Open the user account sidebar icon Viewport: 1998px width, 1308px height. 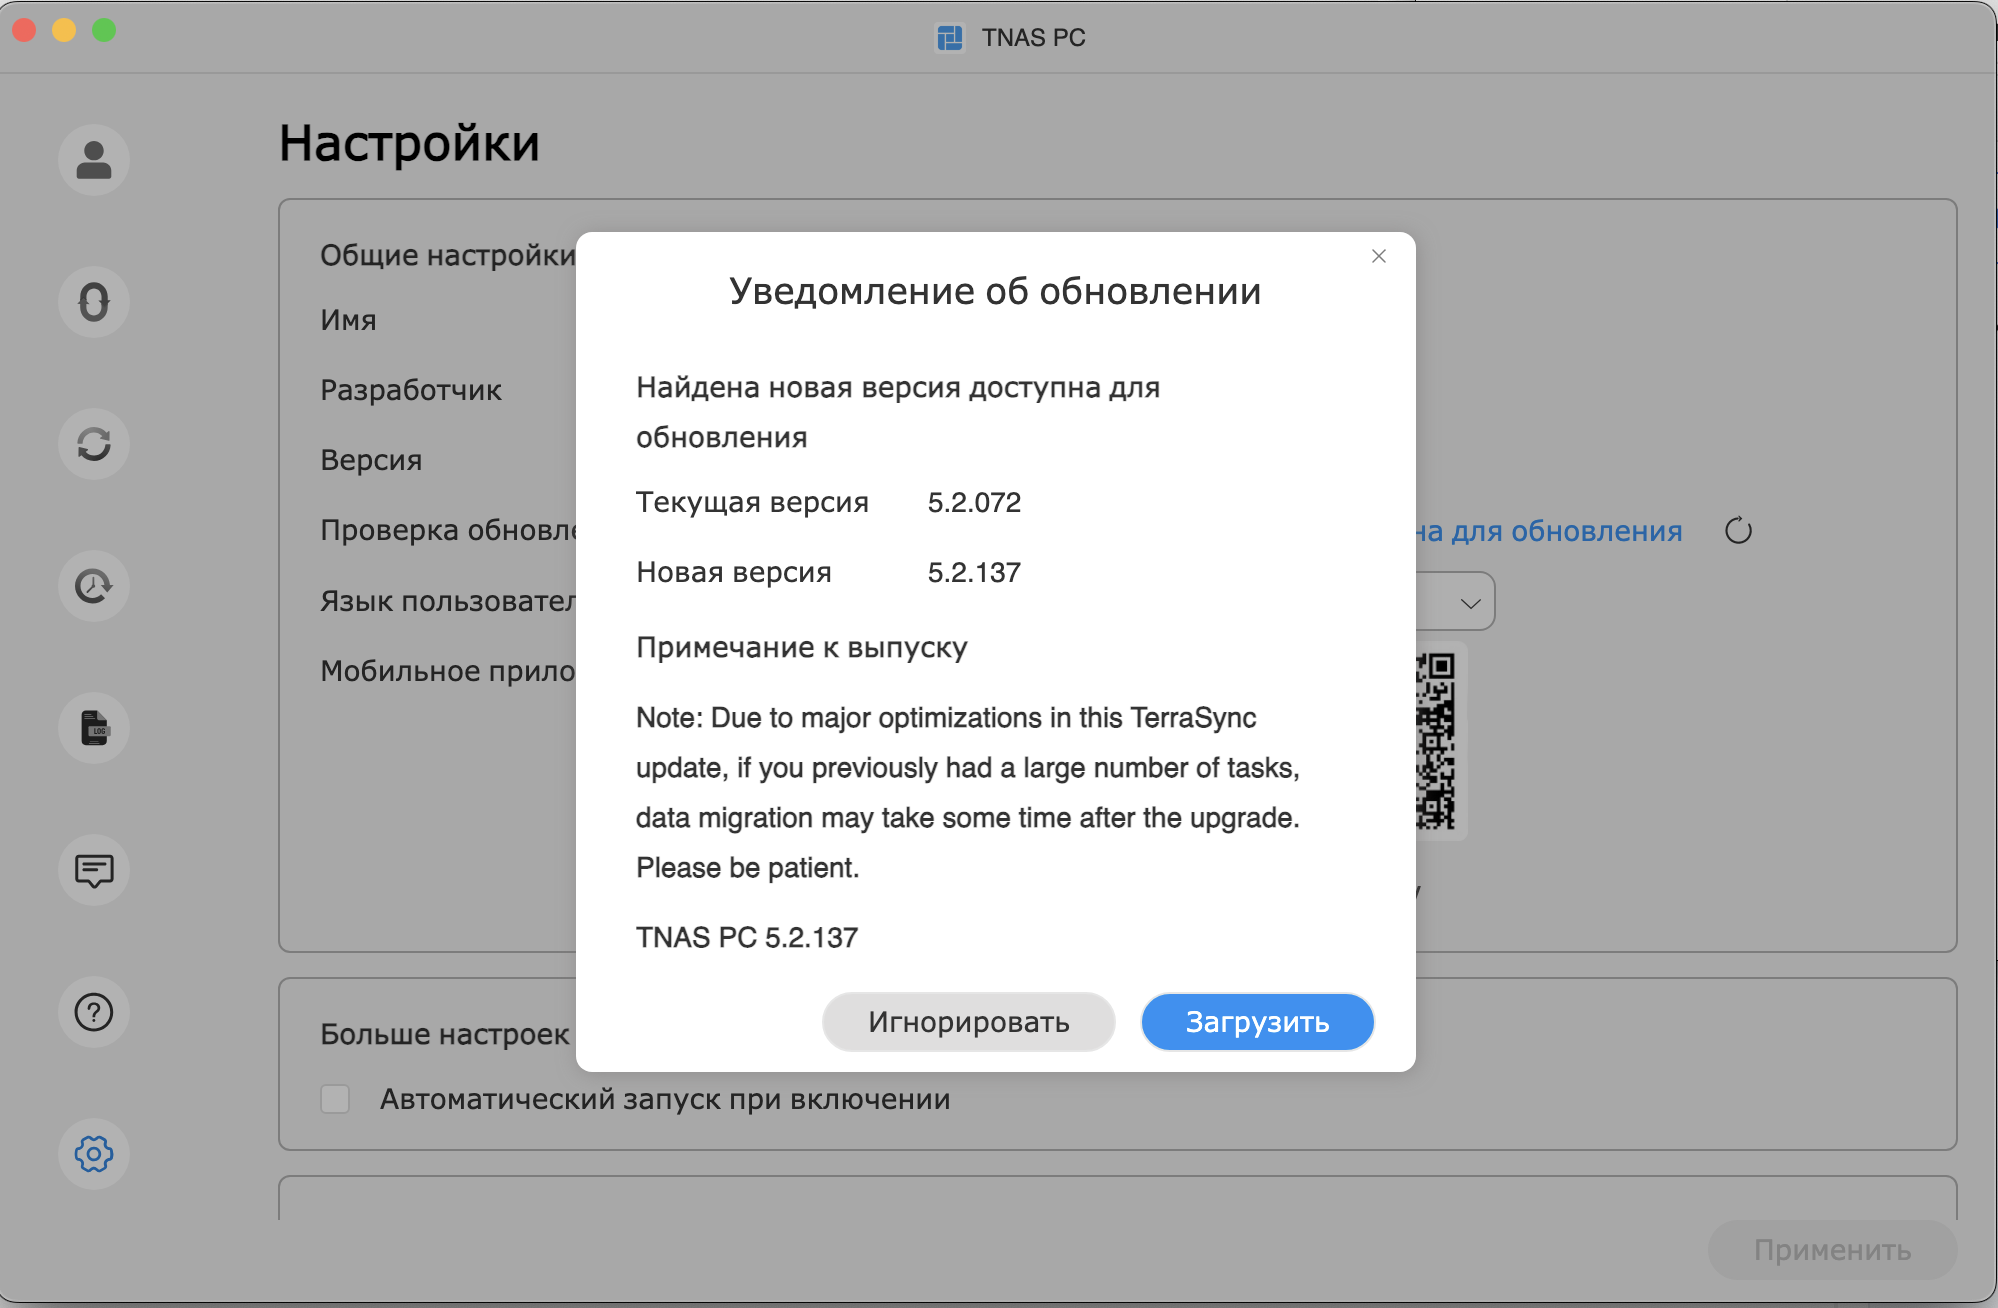(94, 160)
